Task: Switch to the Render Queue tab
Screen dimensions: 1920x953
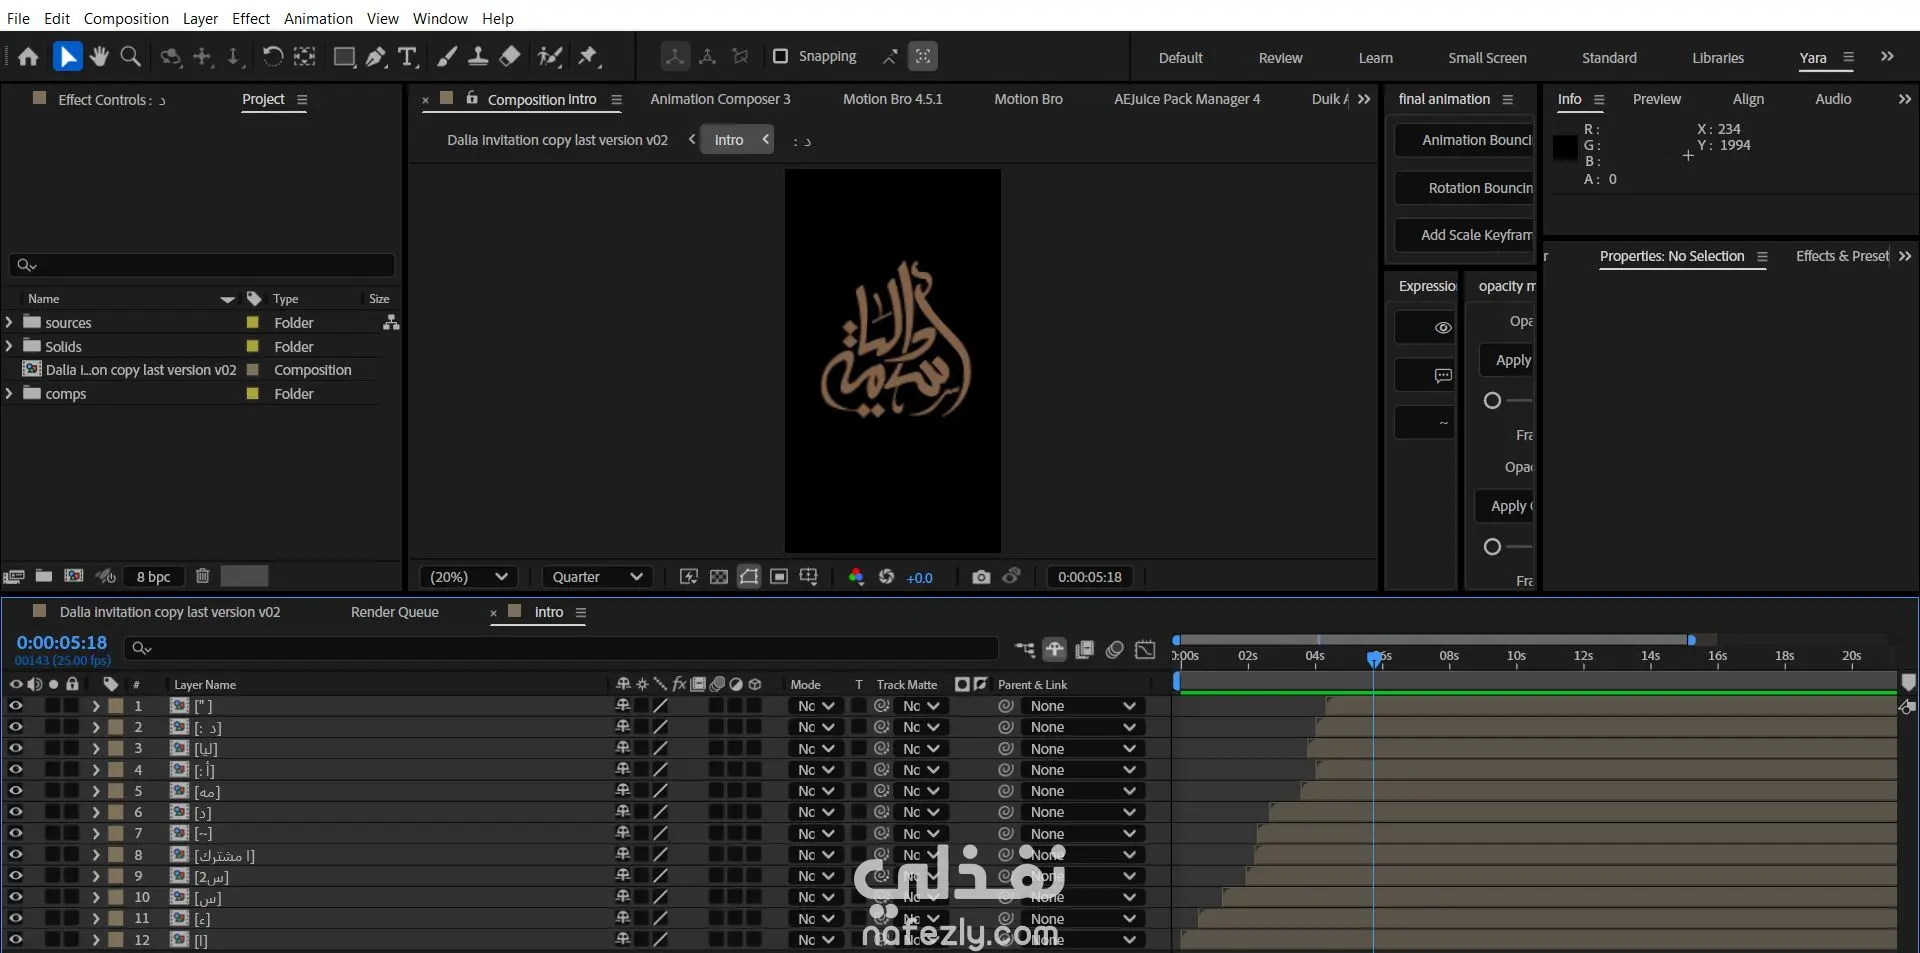Action: click(394, 612)
